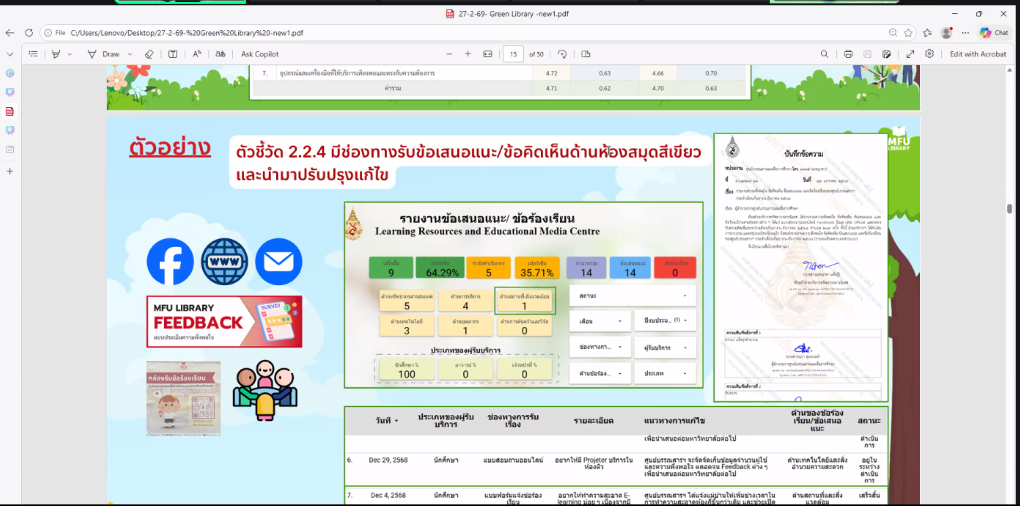Enter full screen with the expand arrows

(x=911, y=54)
